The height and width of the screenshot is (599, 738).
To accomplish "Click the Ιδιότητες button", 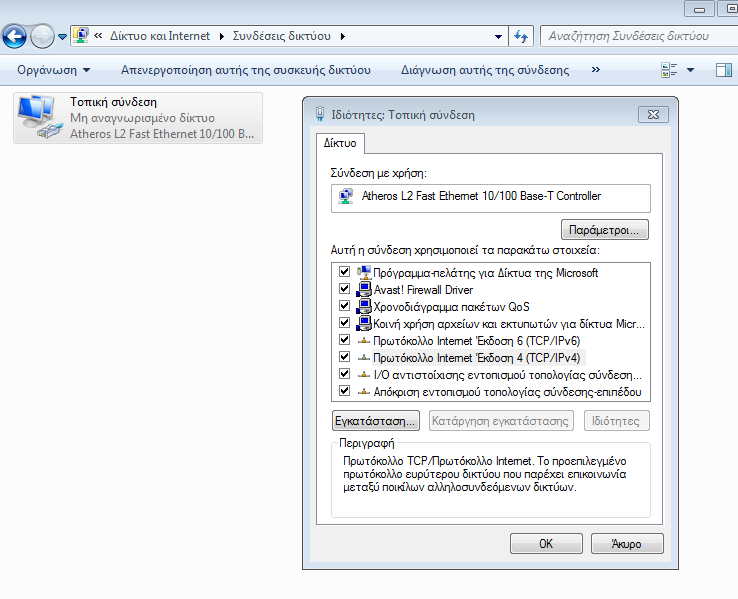I will 616,421.
